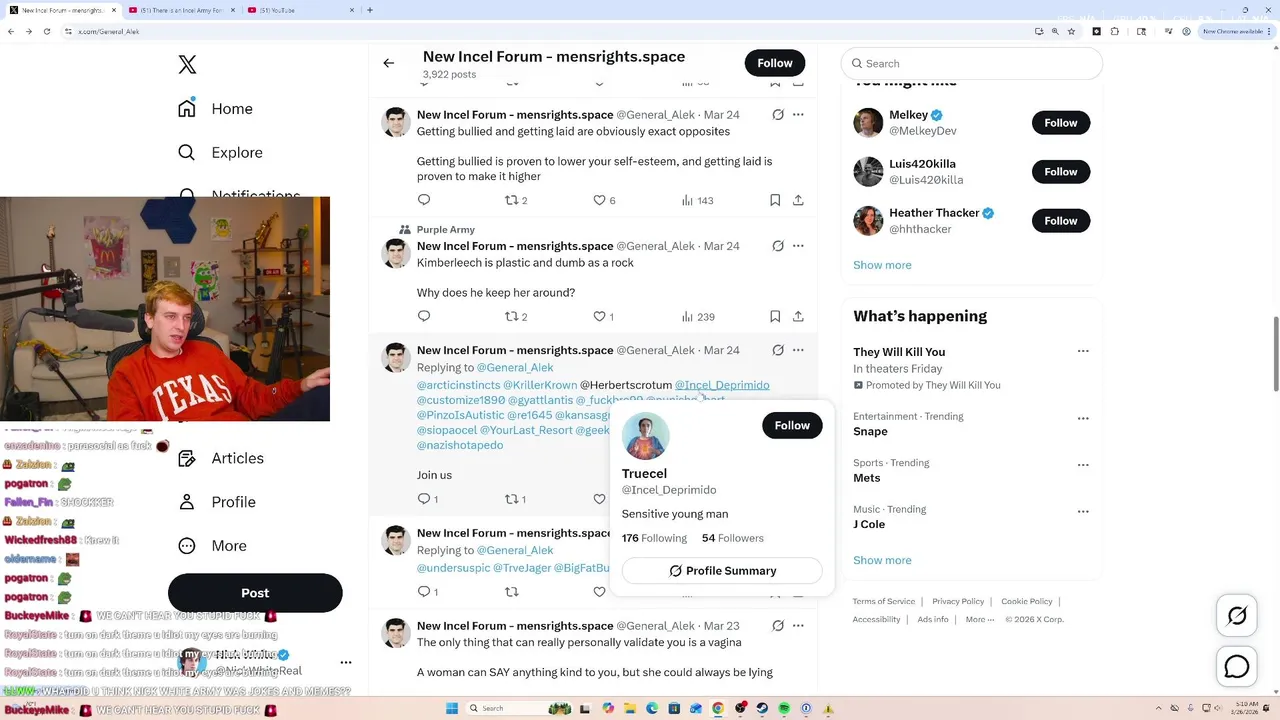
Task: Open Steam from the Windows taskbar
Action: tap(762, 709)
